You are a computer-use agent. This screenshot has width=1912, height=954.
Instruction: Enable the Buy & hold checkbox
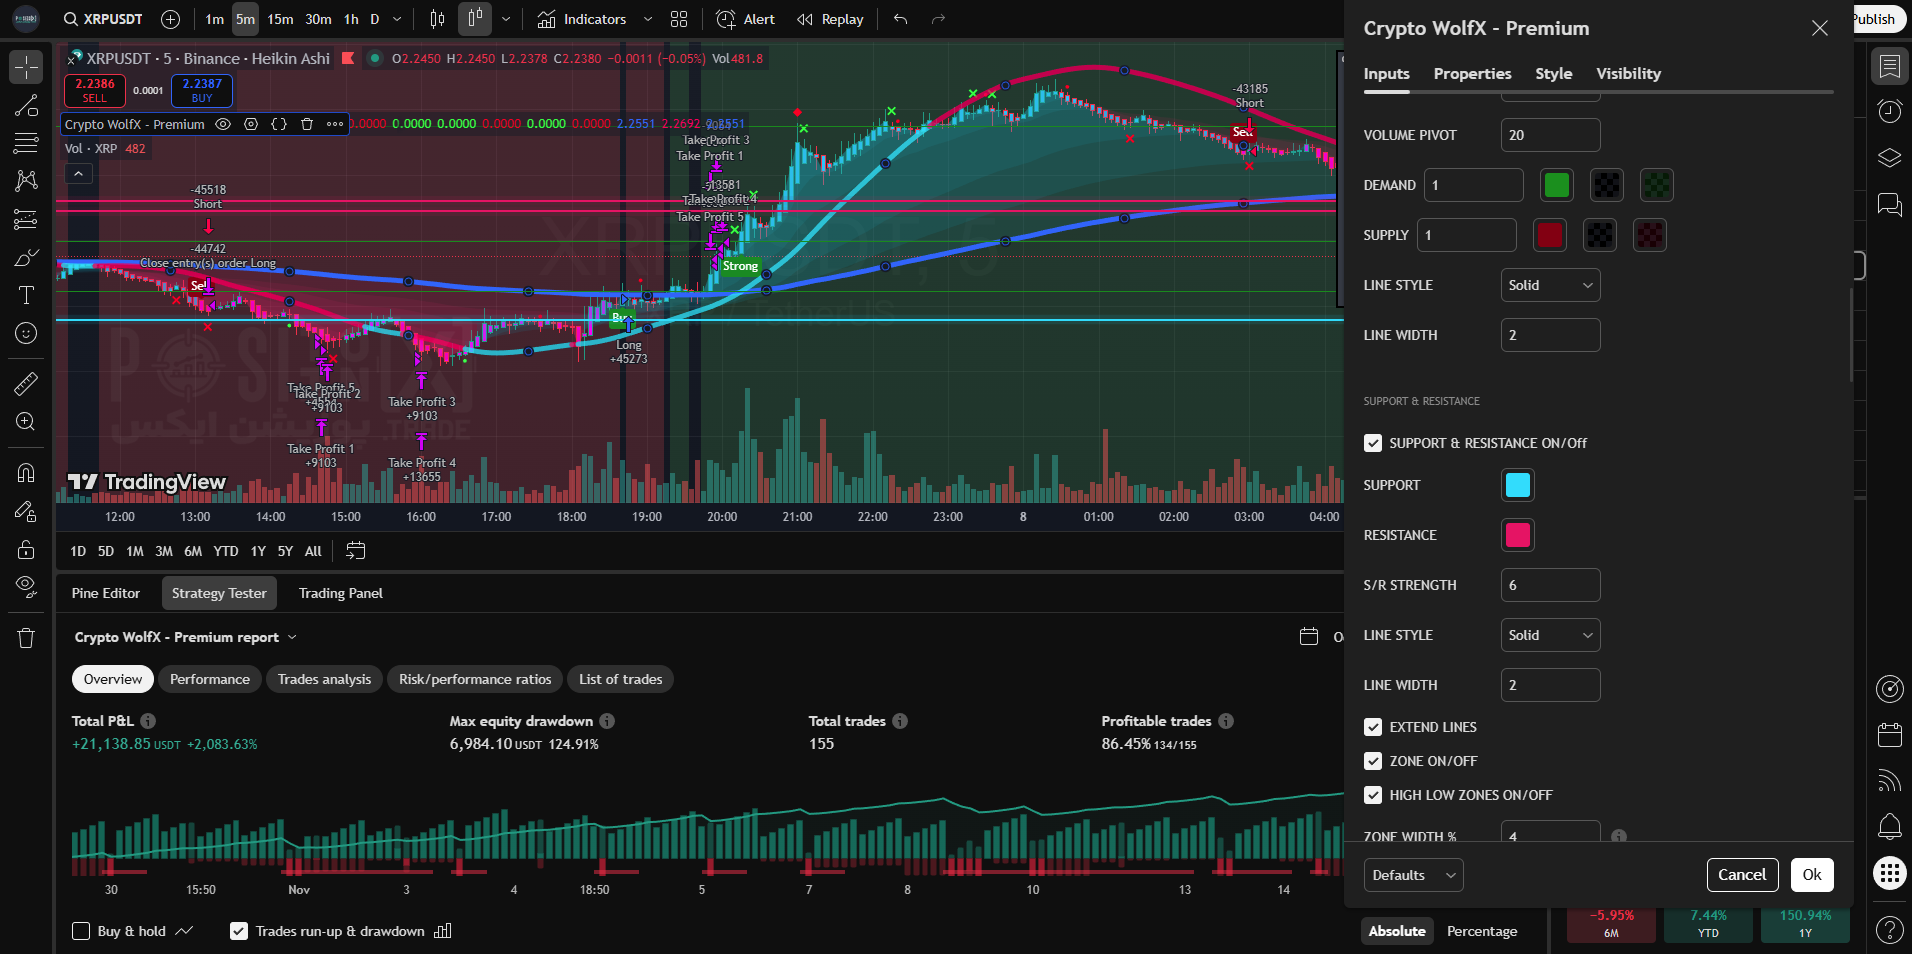pyautogui.click(x=81, y=931)
